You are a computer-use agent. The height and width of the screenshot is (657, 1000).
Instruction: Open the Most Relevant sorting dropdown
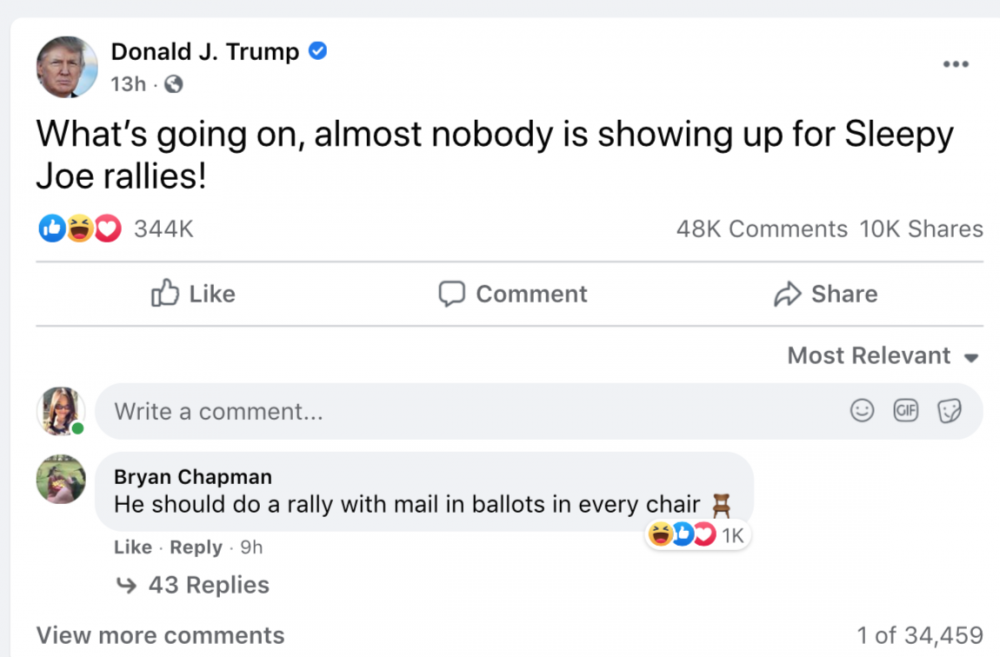pyautogui.click(x=882, y=356)
